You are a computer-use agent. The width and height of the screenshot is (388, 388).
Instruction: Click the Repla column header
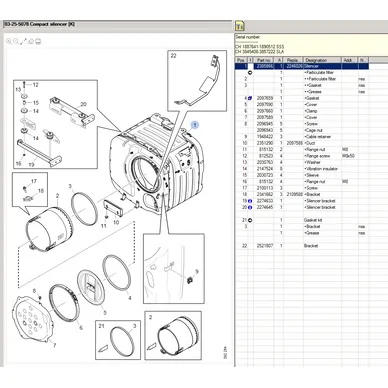click(293, 60)
